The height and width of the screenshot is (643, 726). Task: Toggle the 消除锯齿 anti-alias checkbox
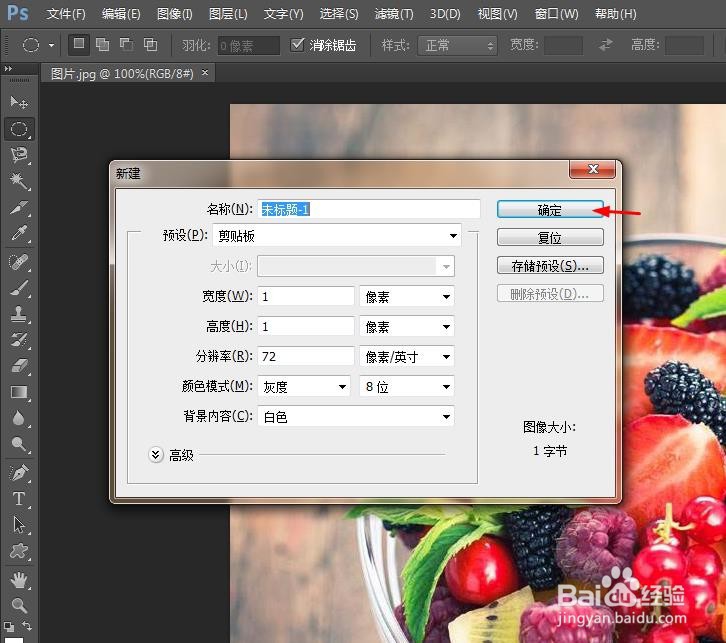[297, 45]
